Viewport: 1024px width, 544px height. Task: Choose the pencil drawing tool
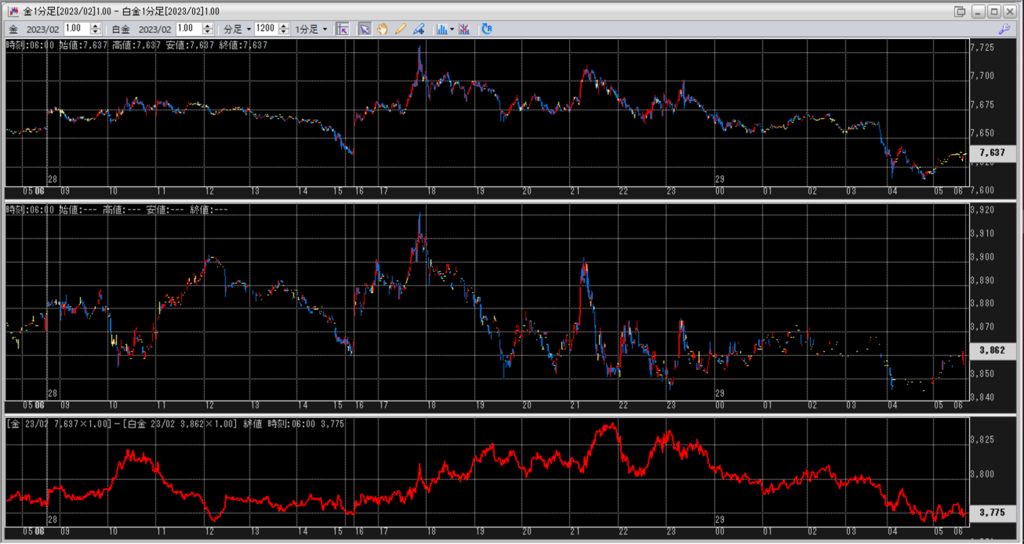[400, 29]
